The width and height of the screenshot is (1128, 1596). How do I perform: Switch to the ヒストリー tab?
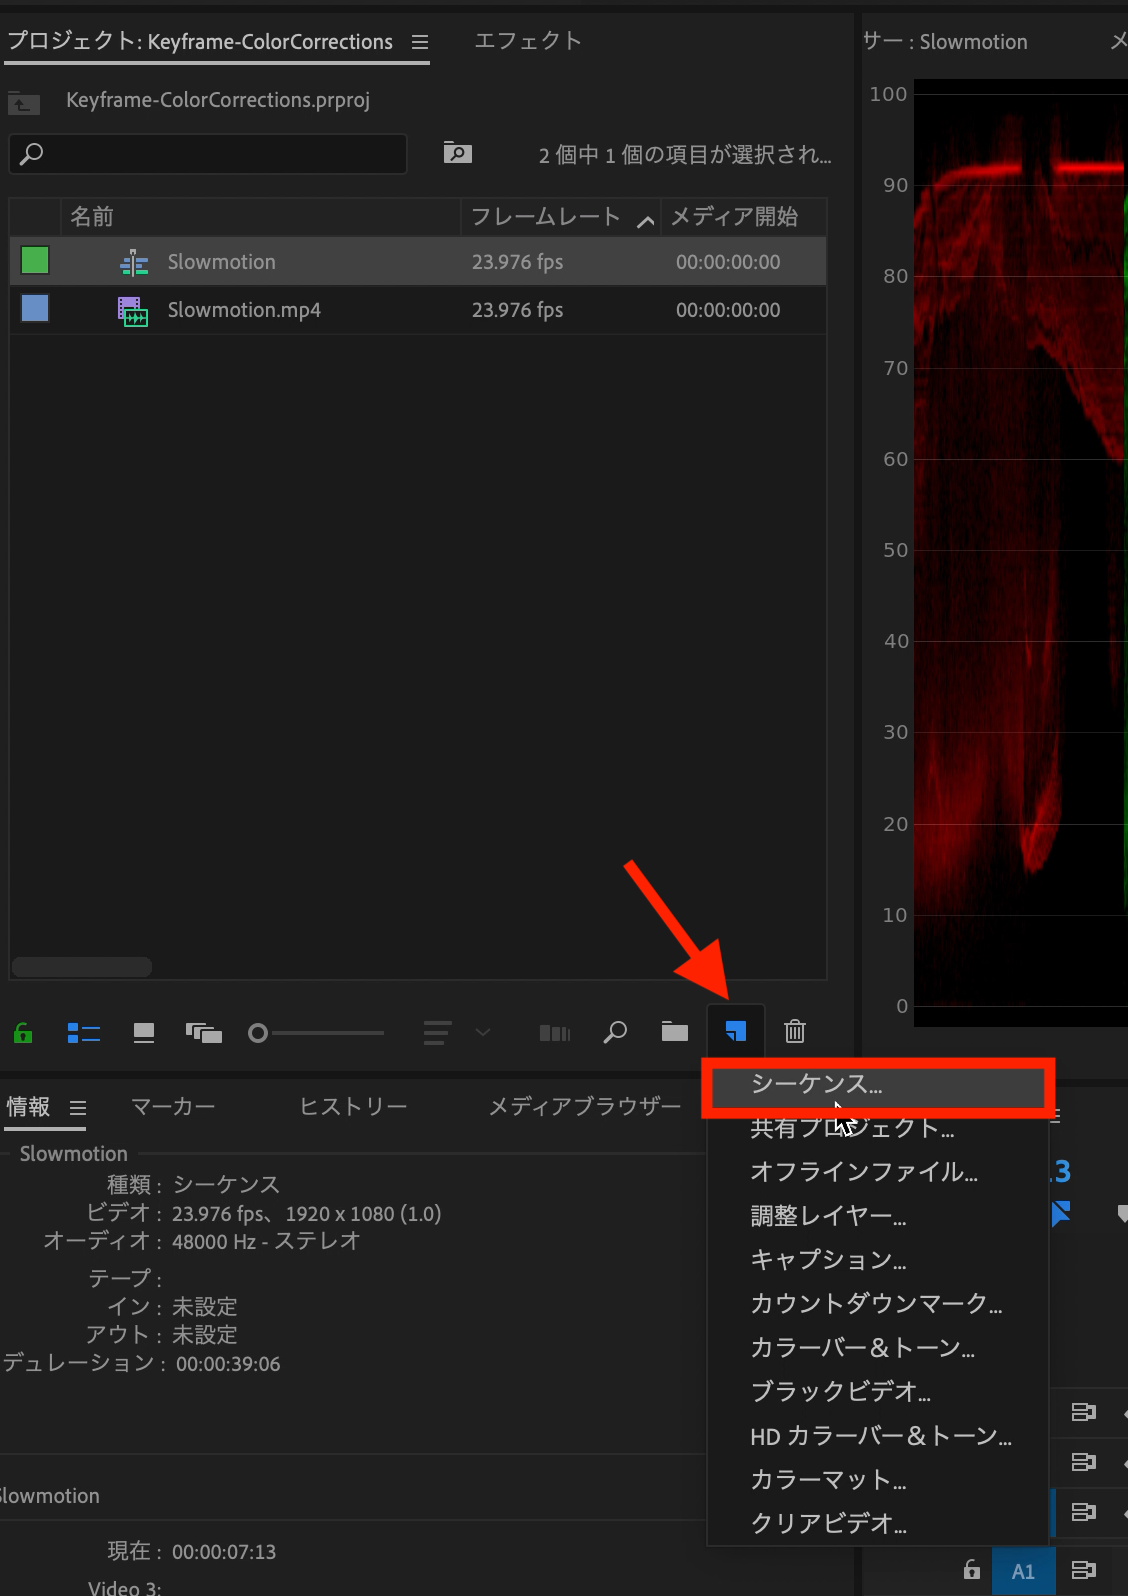353,1107
